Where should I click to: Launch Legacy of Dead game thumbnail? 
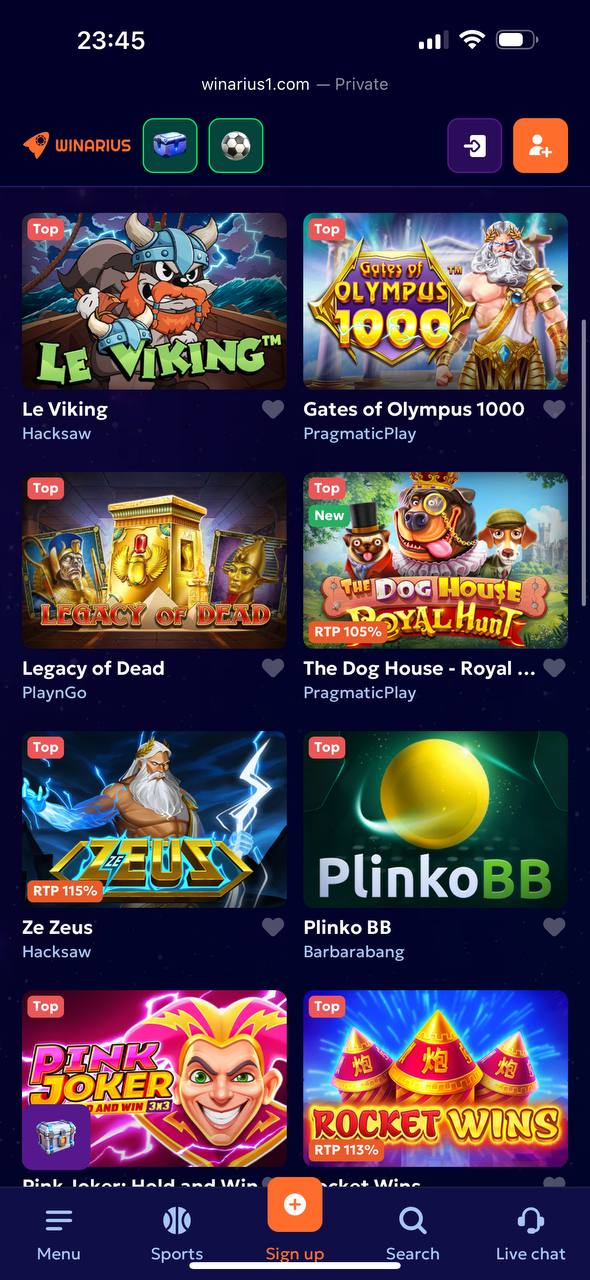(154, 560)
